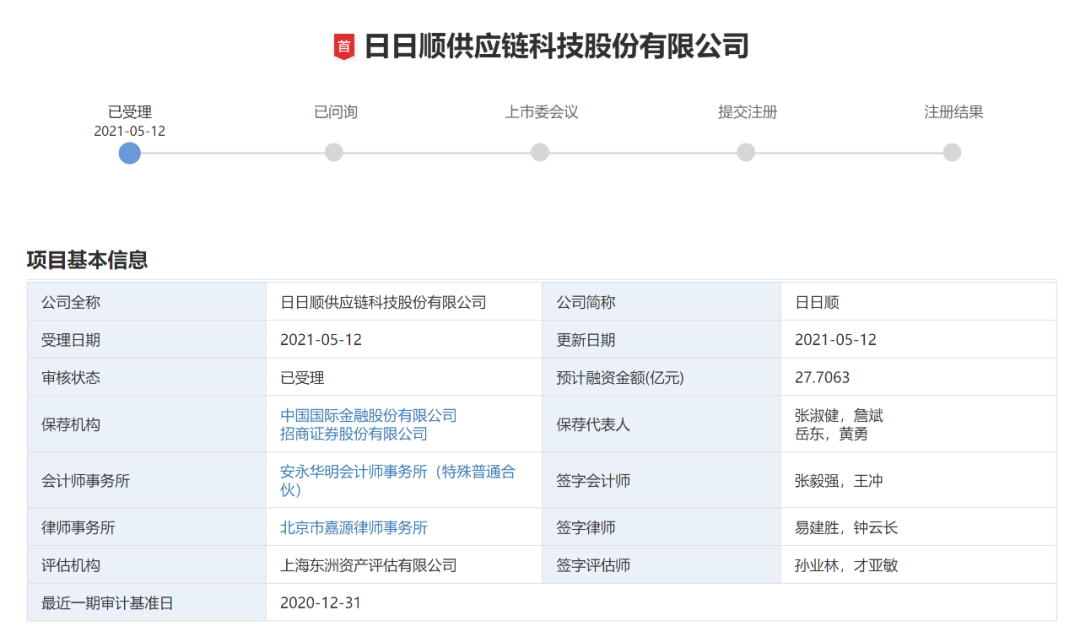The width and height of the screenshot is (1080, 637).
Task: Click the accountants 张毅强，王冲
Action: pos(839,481)
